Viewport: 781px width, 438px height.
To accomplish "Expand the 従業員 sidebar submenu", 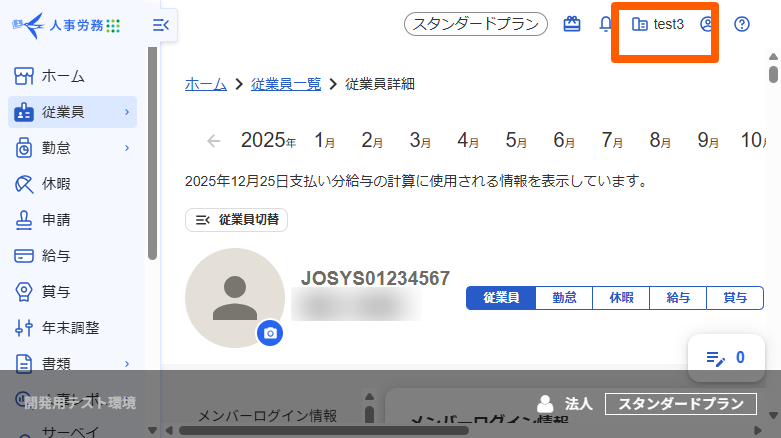I will point(126,112).
